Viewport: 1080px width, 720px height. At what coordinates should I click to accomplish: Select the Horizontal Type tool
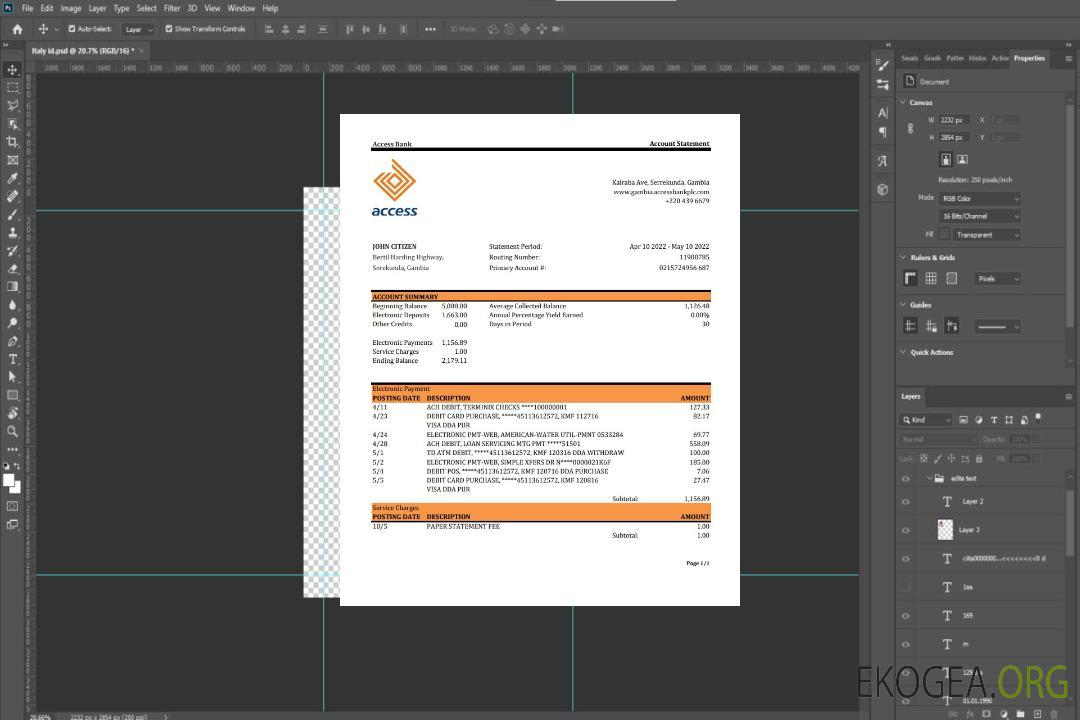pos(12,359)
